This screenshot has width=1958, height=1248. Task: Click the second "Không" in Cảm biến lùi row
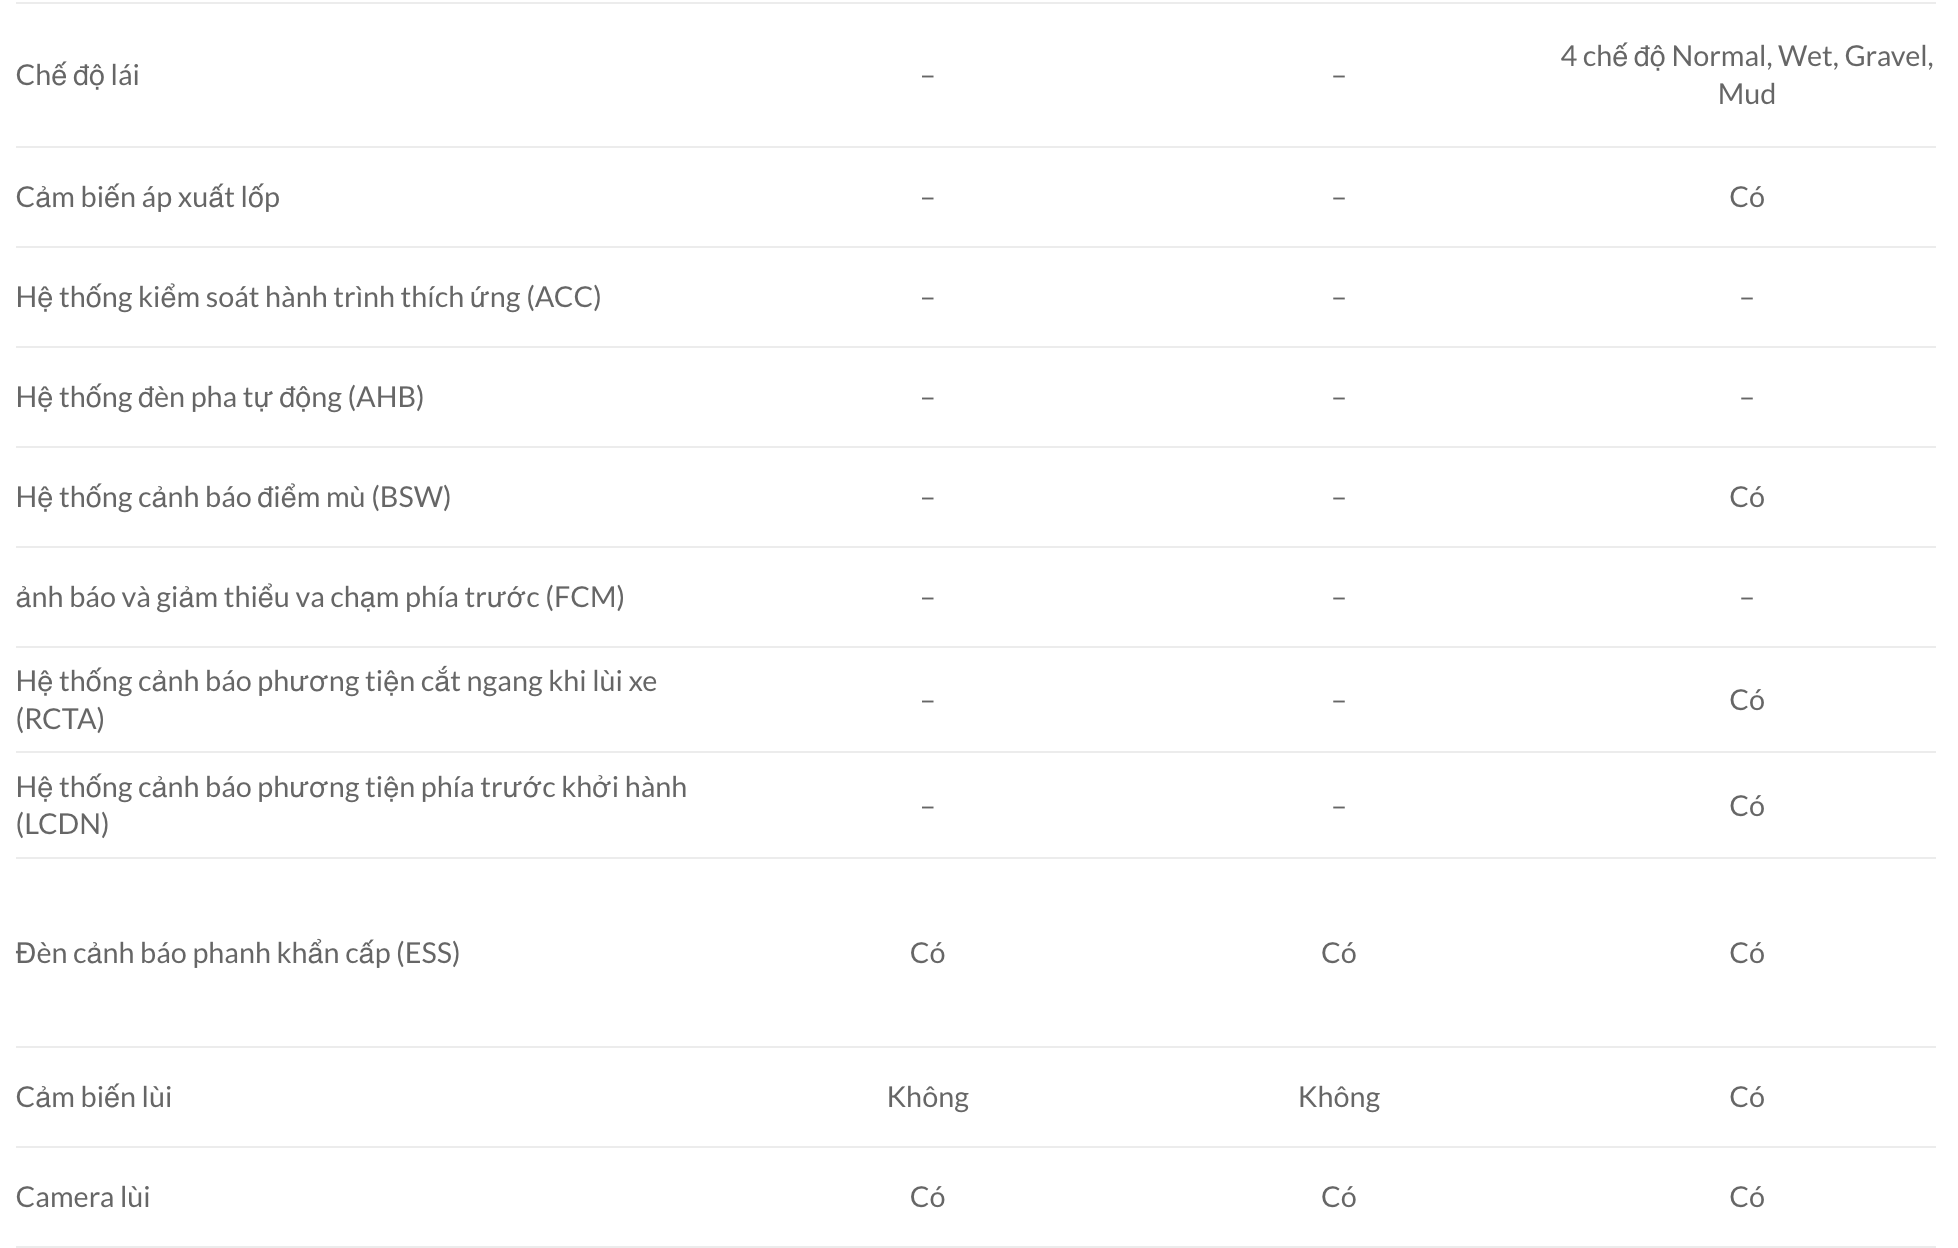pos(1338,1097)
